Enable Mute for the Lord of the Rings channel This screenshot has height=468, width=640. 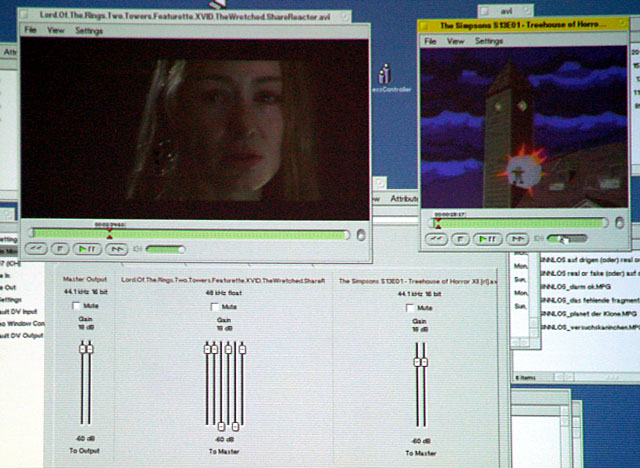click(216, 306)
